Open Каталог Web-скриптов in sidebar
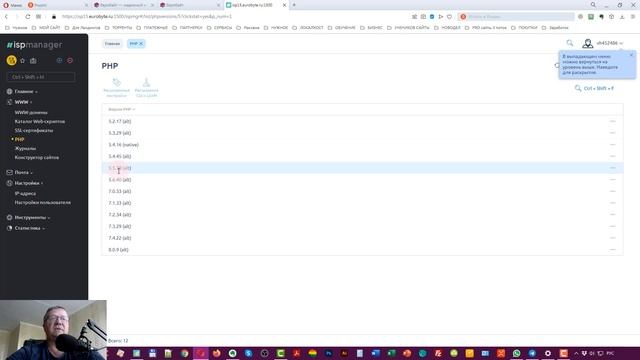Screen dimensions: 640x360 [x=40, y=121]
